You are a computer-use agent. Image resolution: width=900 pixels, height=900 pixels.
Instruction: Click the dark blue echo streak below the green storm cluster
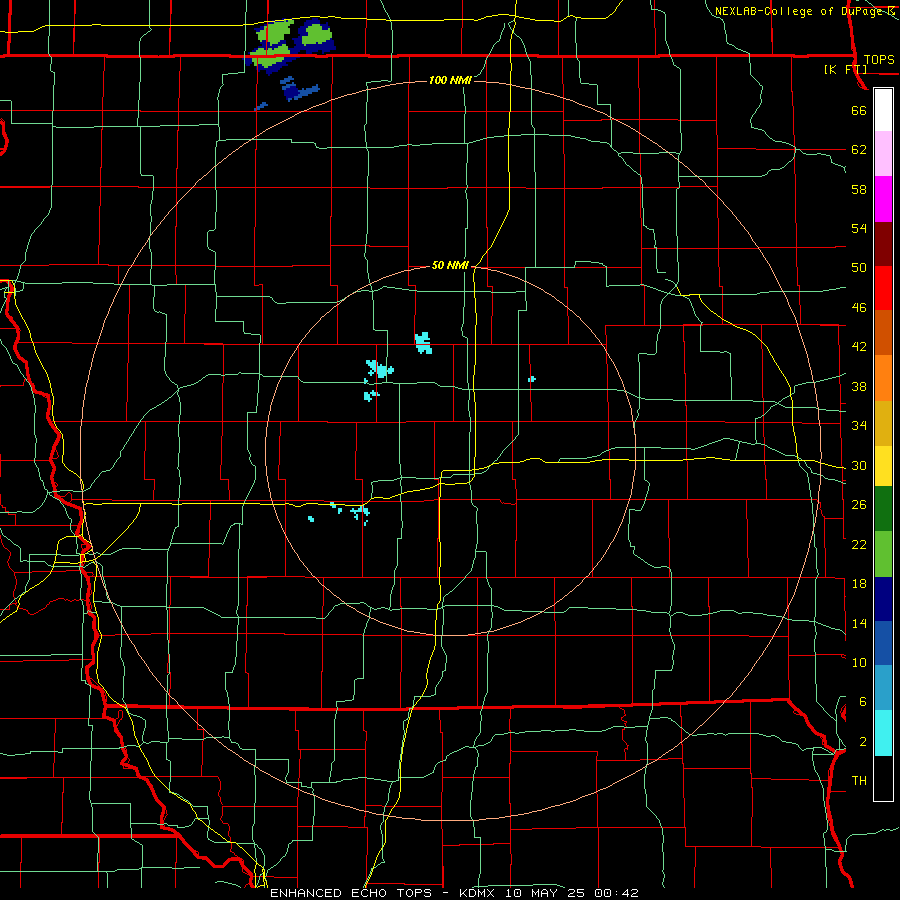[x=298, y=89]
